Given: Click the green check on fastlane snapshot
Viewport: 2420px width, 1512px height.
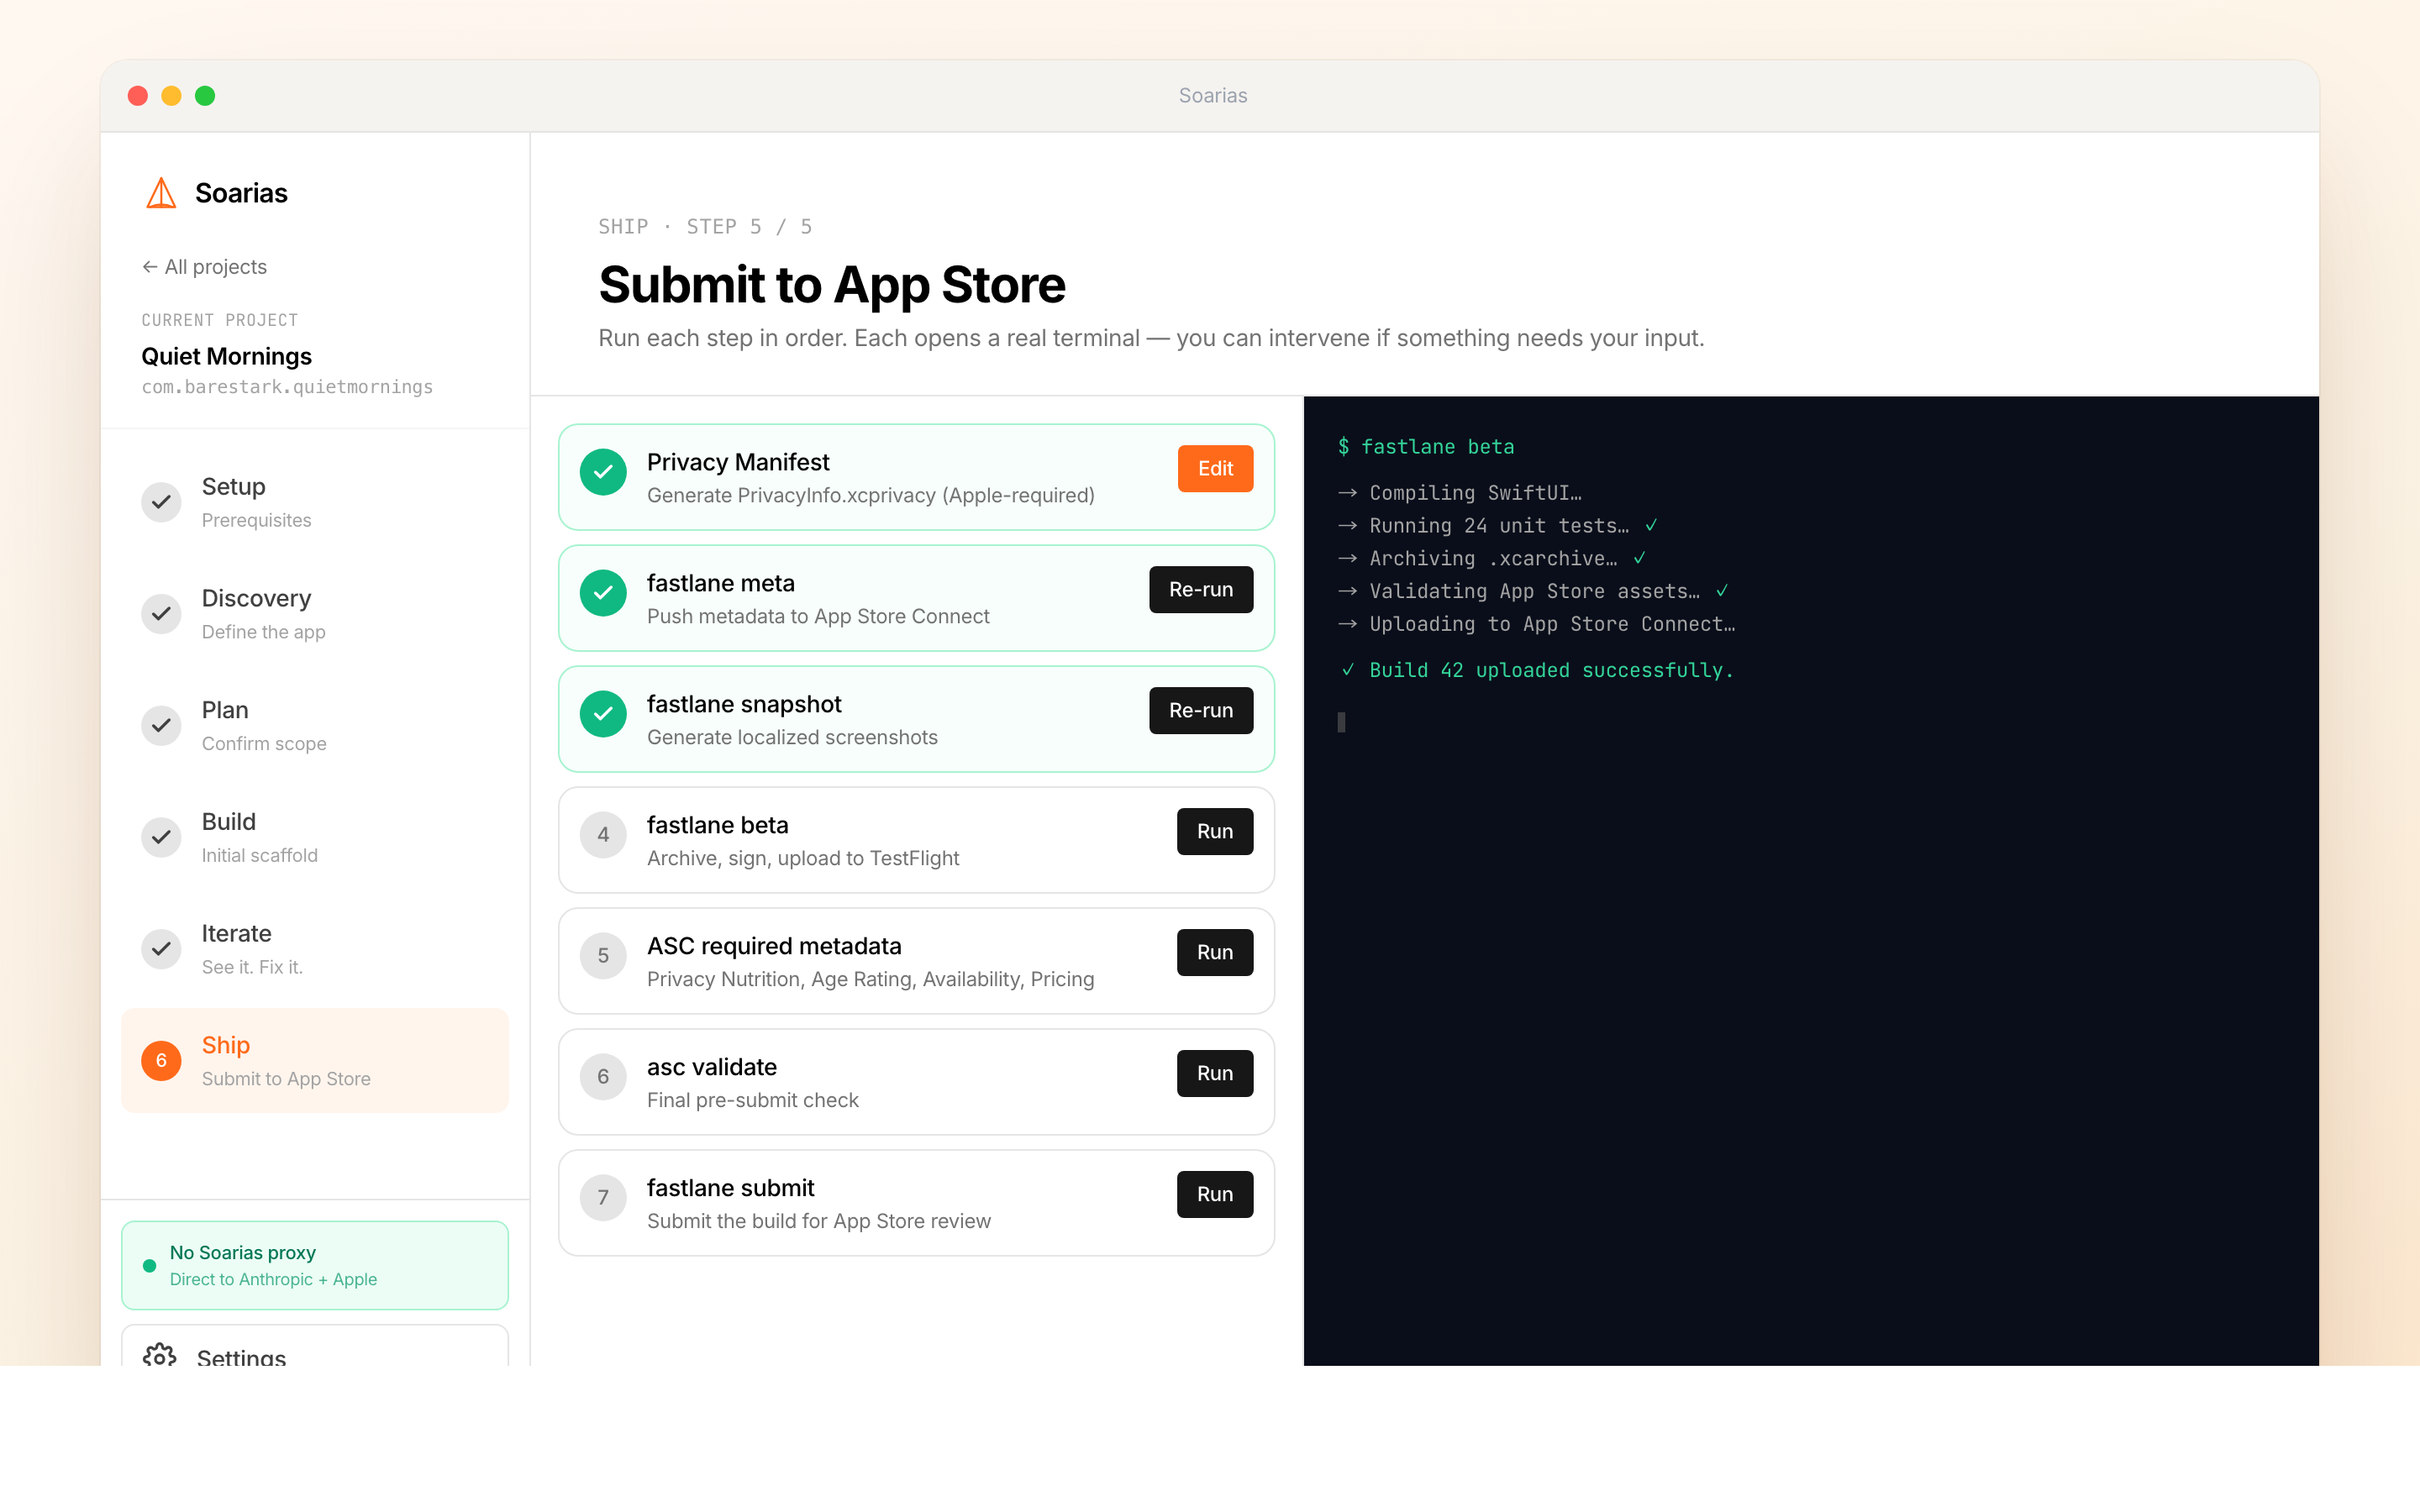Looking at the screenshot, I should click(603, 714).
